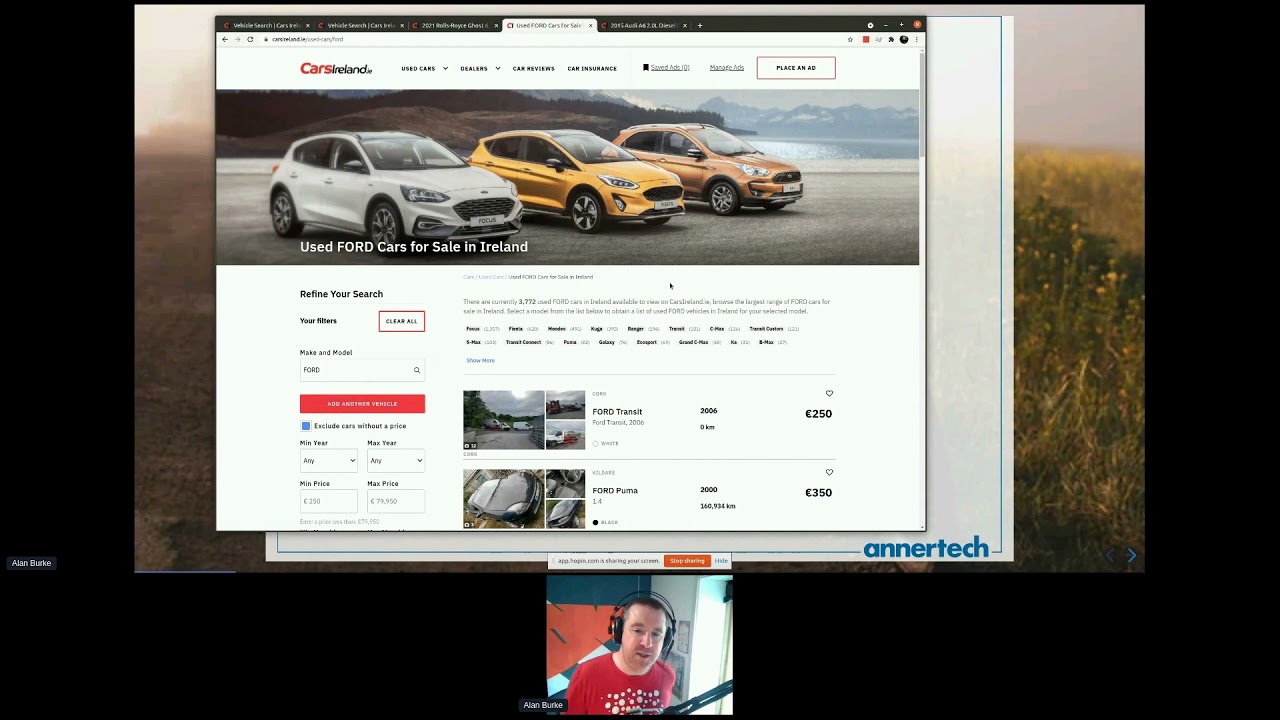Click the browser address bar
Viewport: 1280px width, 720px height.
[x=550, y=39]
